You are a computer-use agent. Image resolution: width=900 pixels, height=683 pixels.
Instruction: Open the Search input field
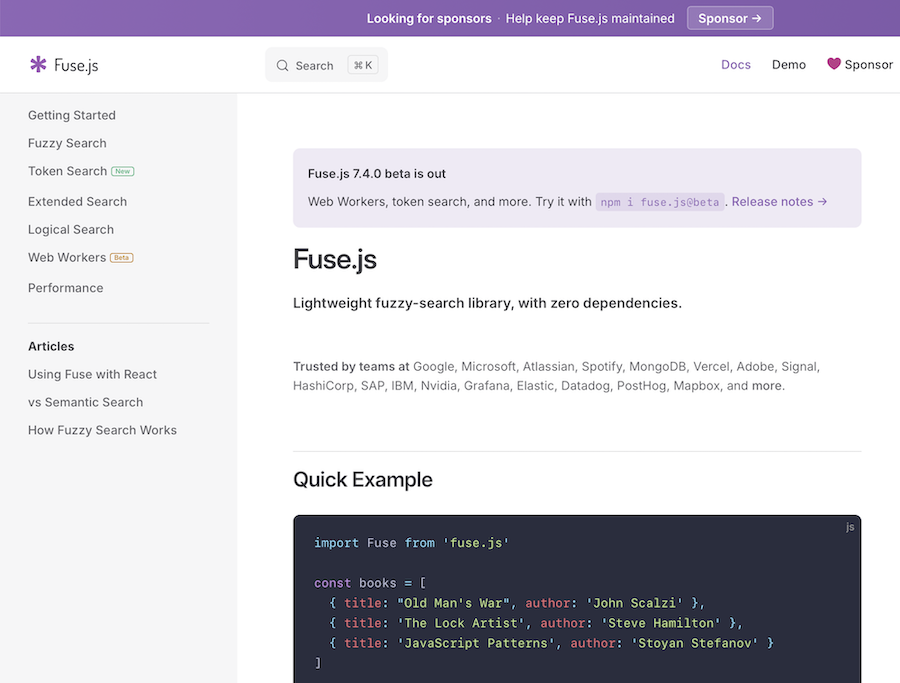tap(326, 65)
